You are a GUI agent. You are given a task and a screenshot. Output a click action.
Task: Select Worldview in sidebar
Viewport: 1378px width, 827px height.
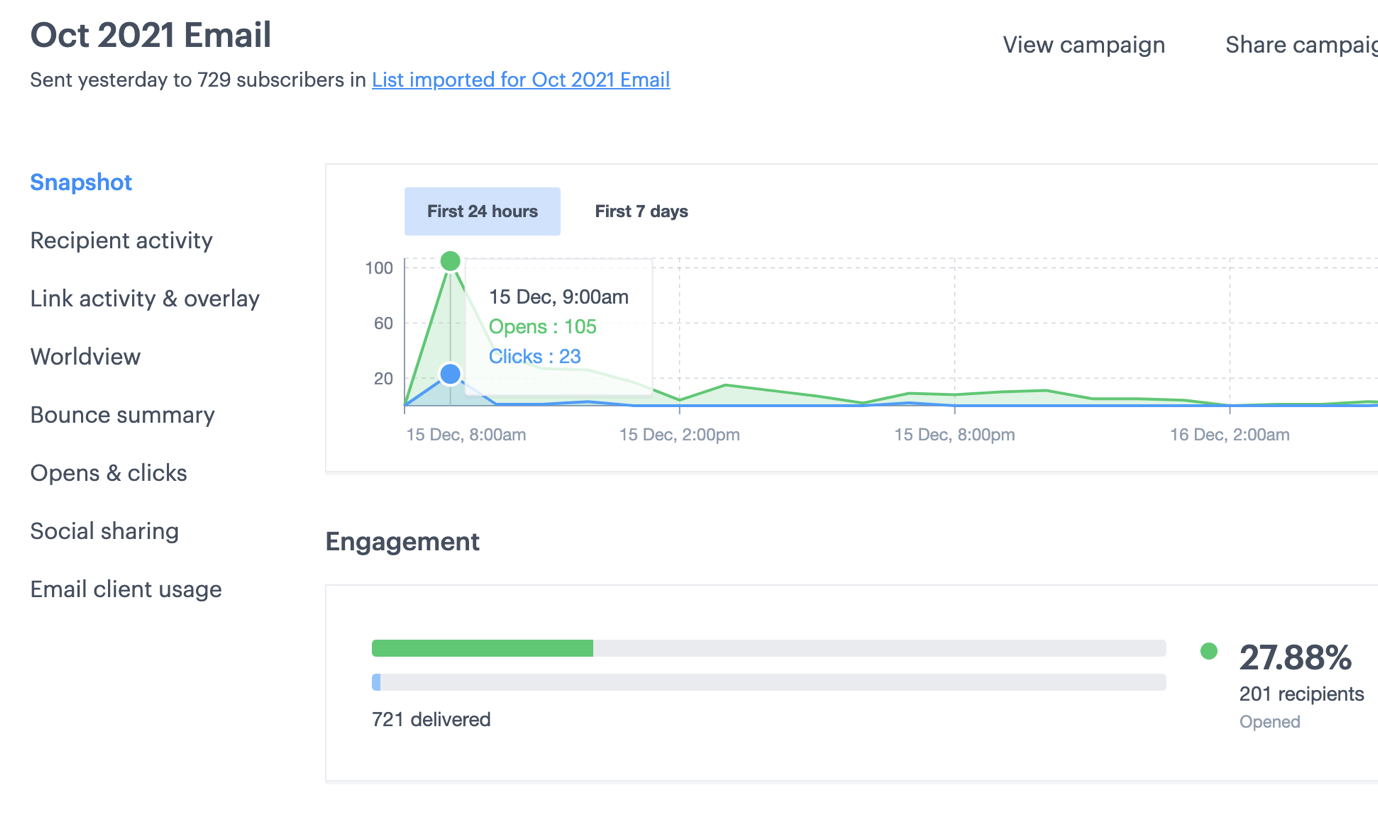pos(85,356)
